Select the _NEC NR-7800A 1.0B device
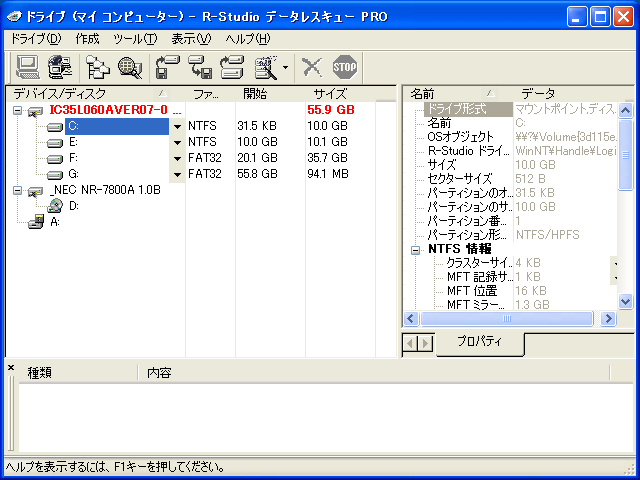Viewport: 640px width, 480px height. click(105, 190)
